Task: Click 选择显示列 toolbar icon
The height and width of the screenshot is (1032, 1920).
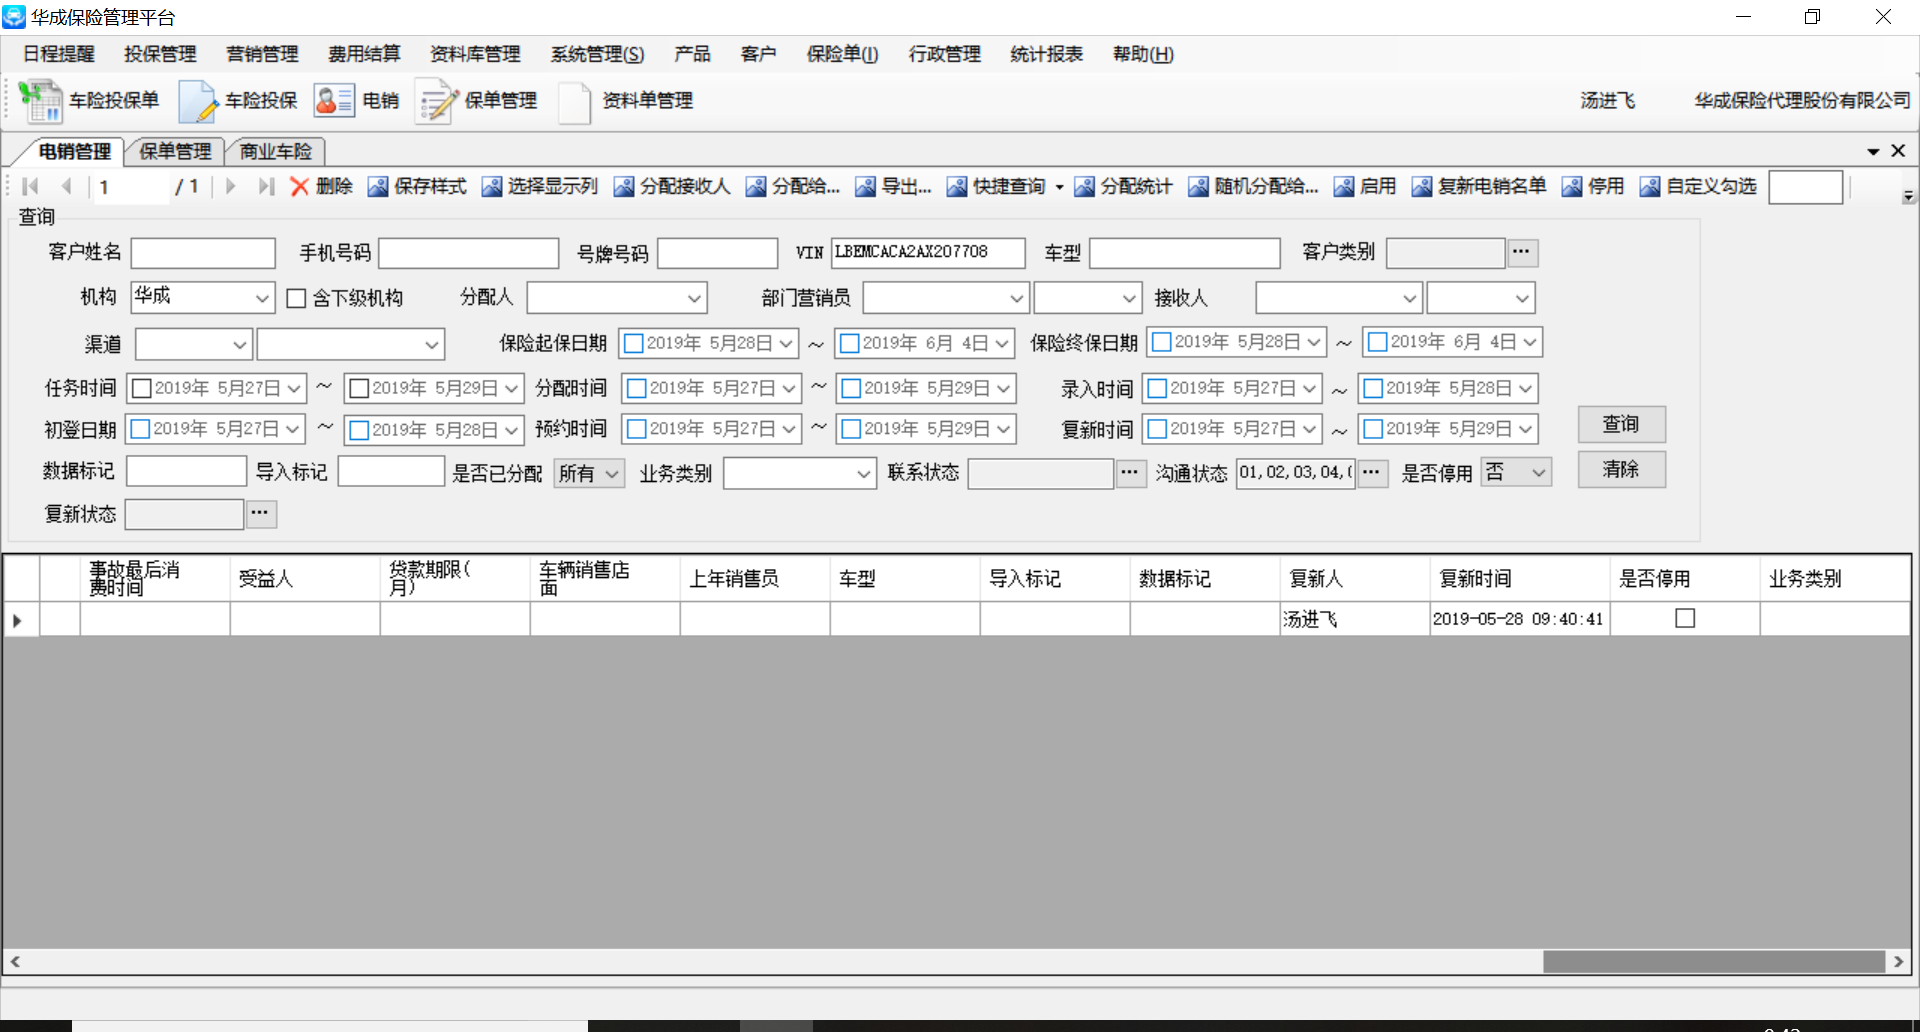Action: click(x=492, y=187)
